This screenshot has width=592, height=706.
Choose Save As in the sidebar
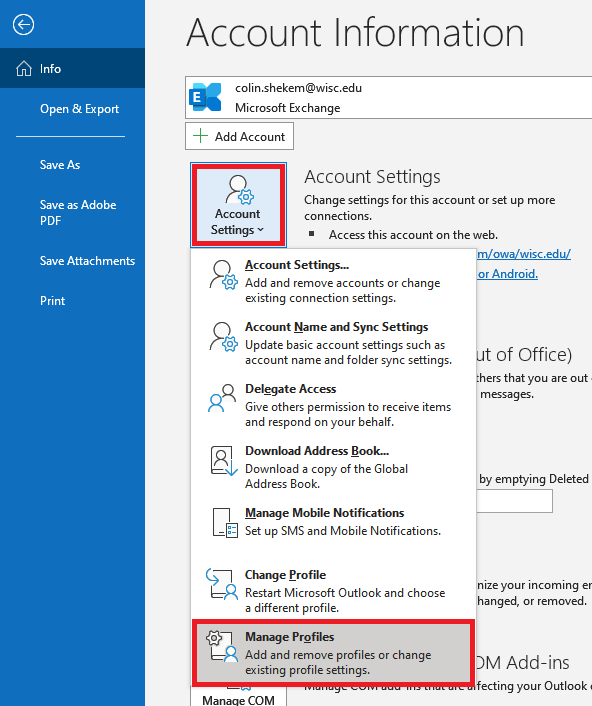click(x=60, y=165)
